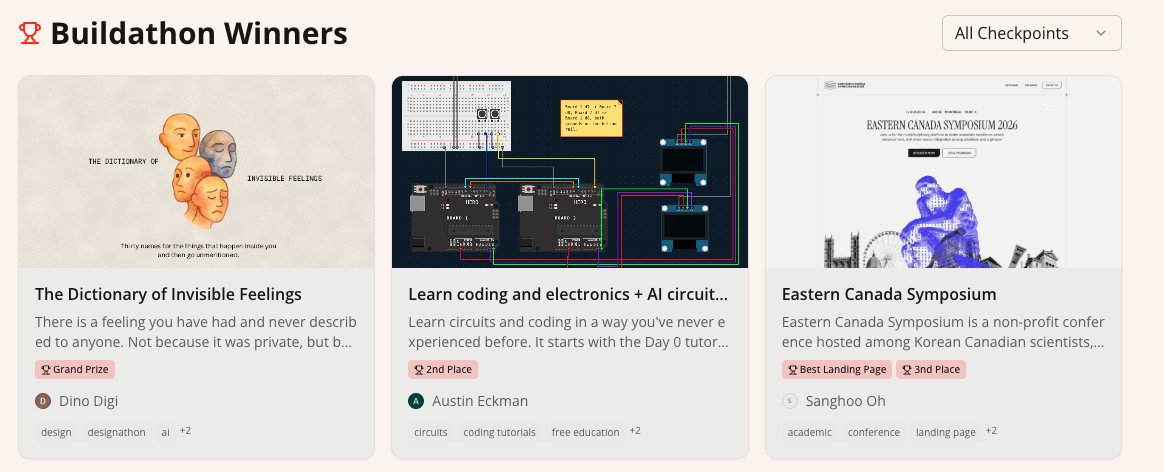Click the 2nd Place badge
The width and height of the screenshot is (1164, 472).
point(442,370)
